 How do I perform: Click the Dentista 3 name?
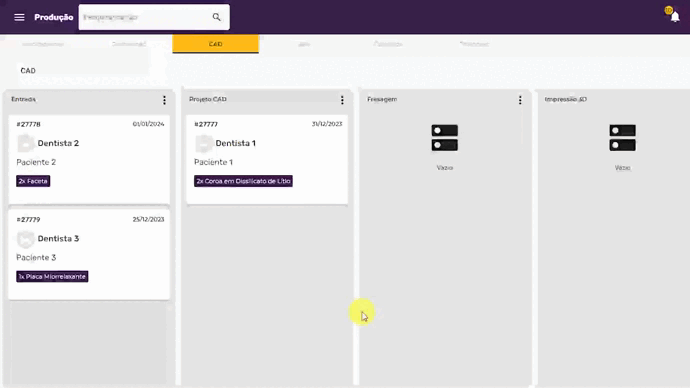point(58,239)
